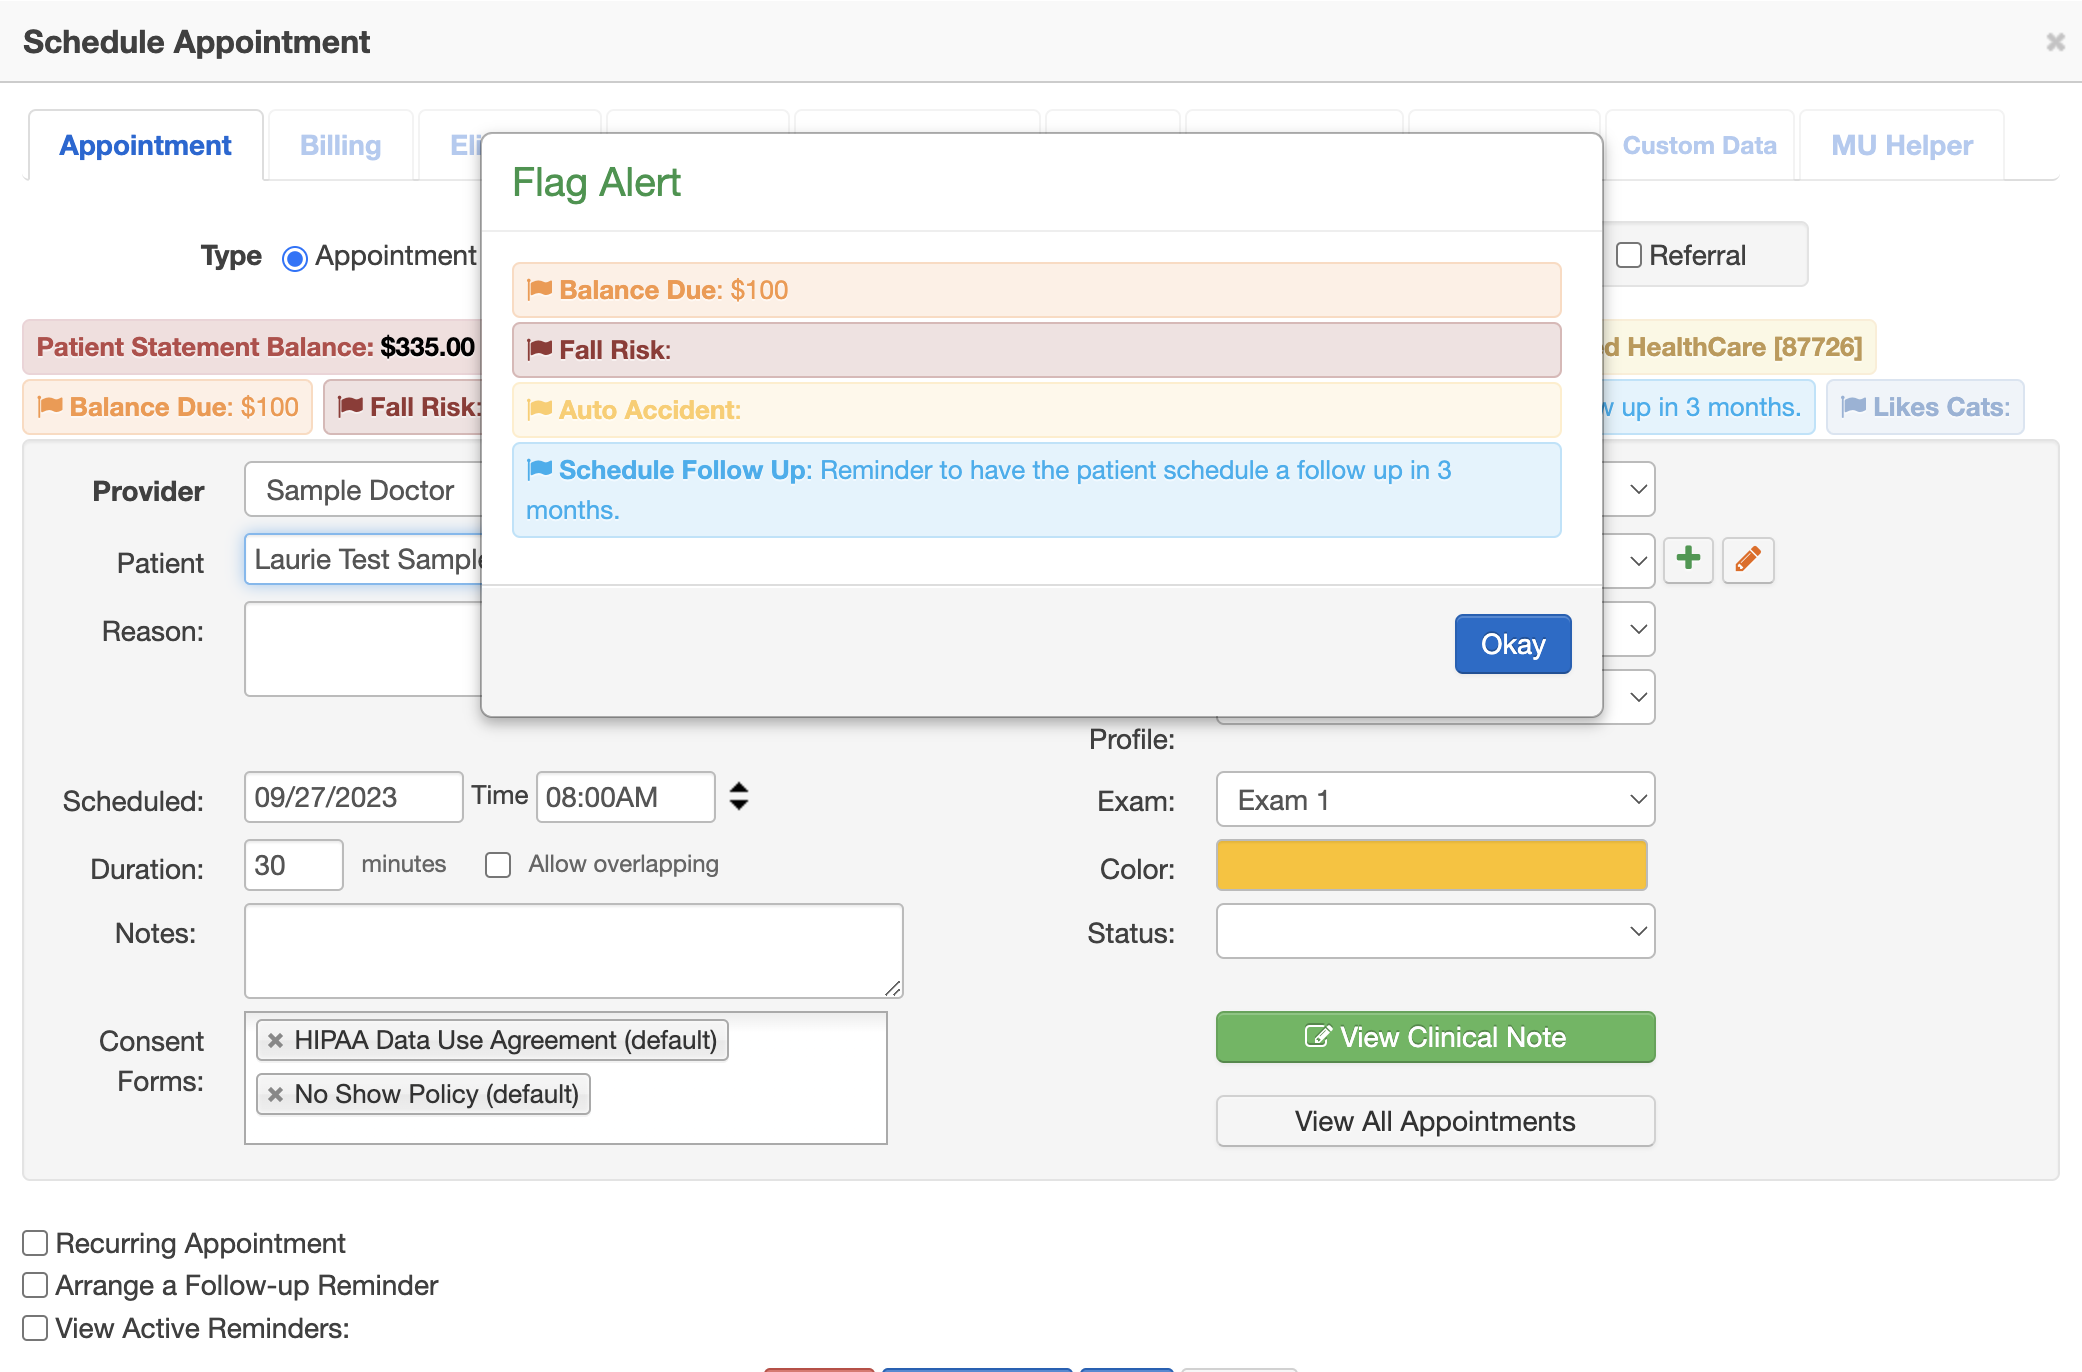Click the flag icon on Schedule Follow Up alert

[540, 469]
